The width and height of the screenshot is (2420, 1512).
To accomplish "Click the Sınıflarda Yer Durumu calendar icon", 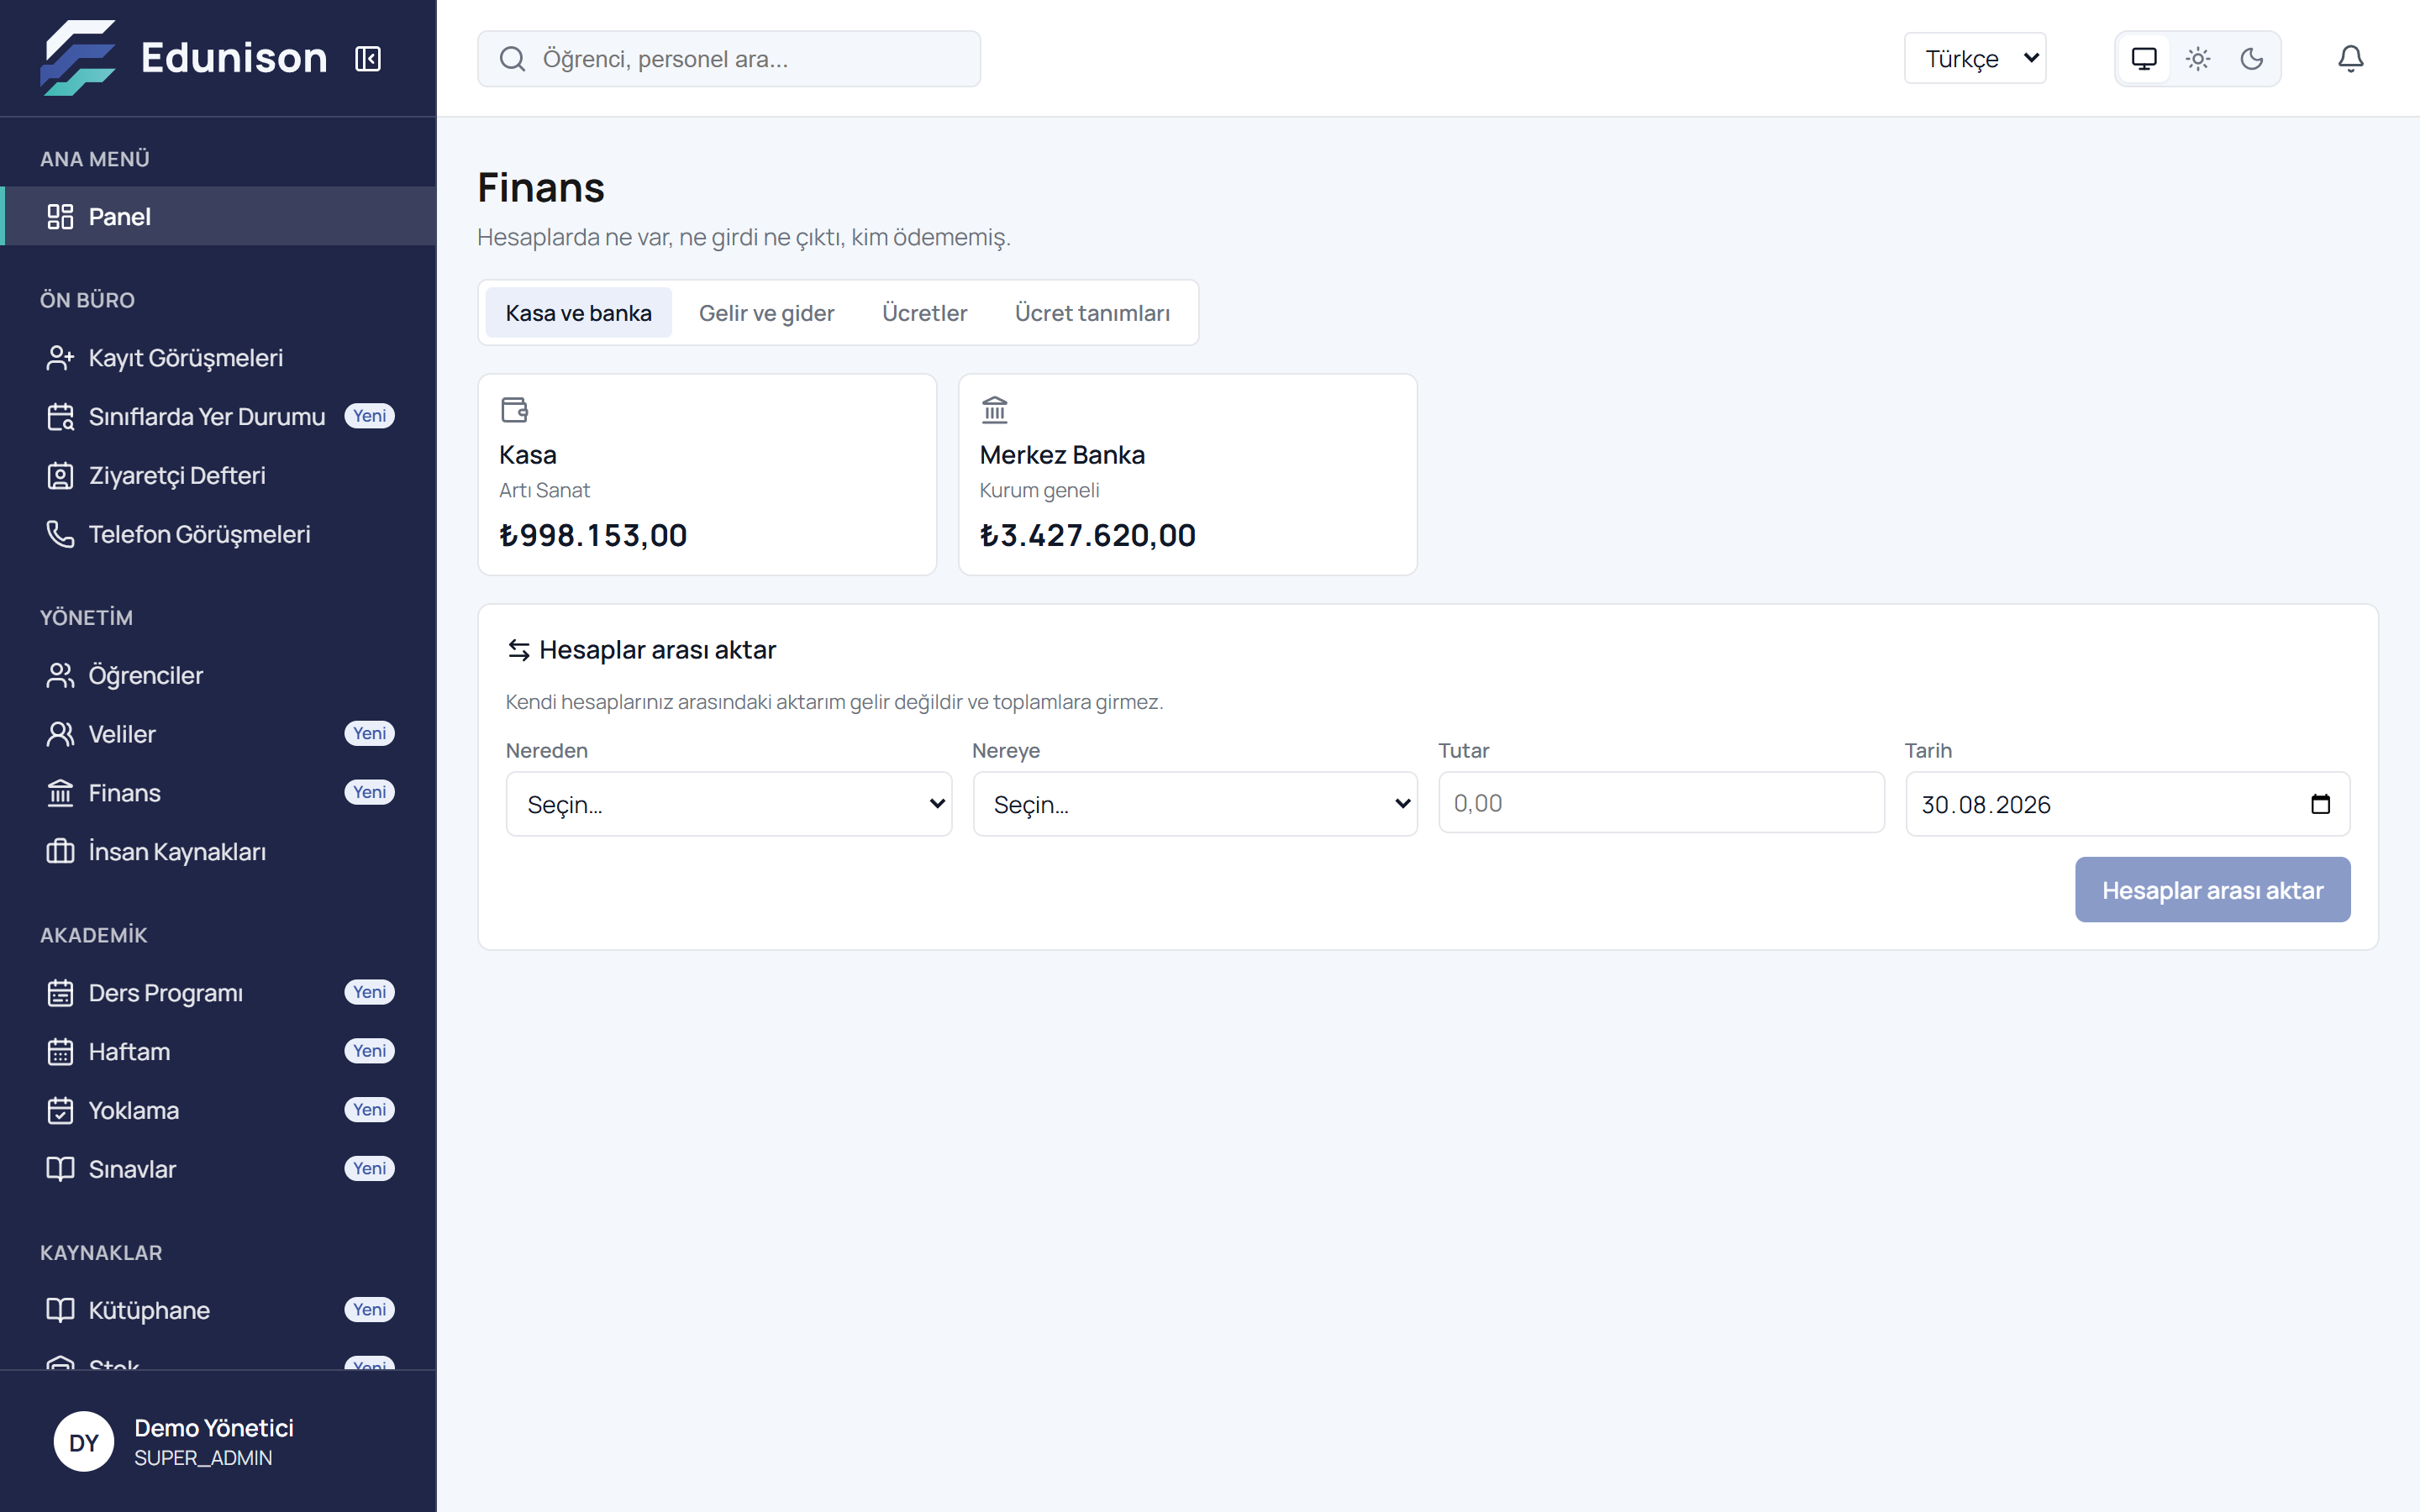I will click(60, 417).
